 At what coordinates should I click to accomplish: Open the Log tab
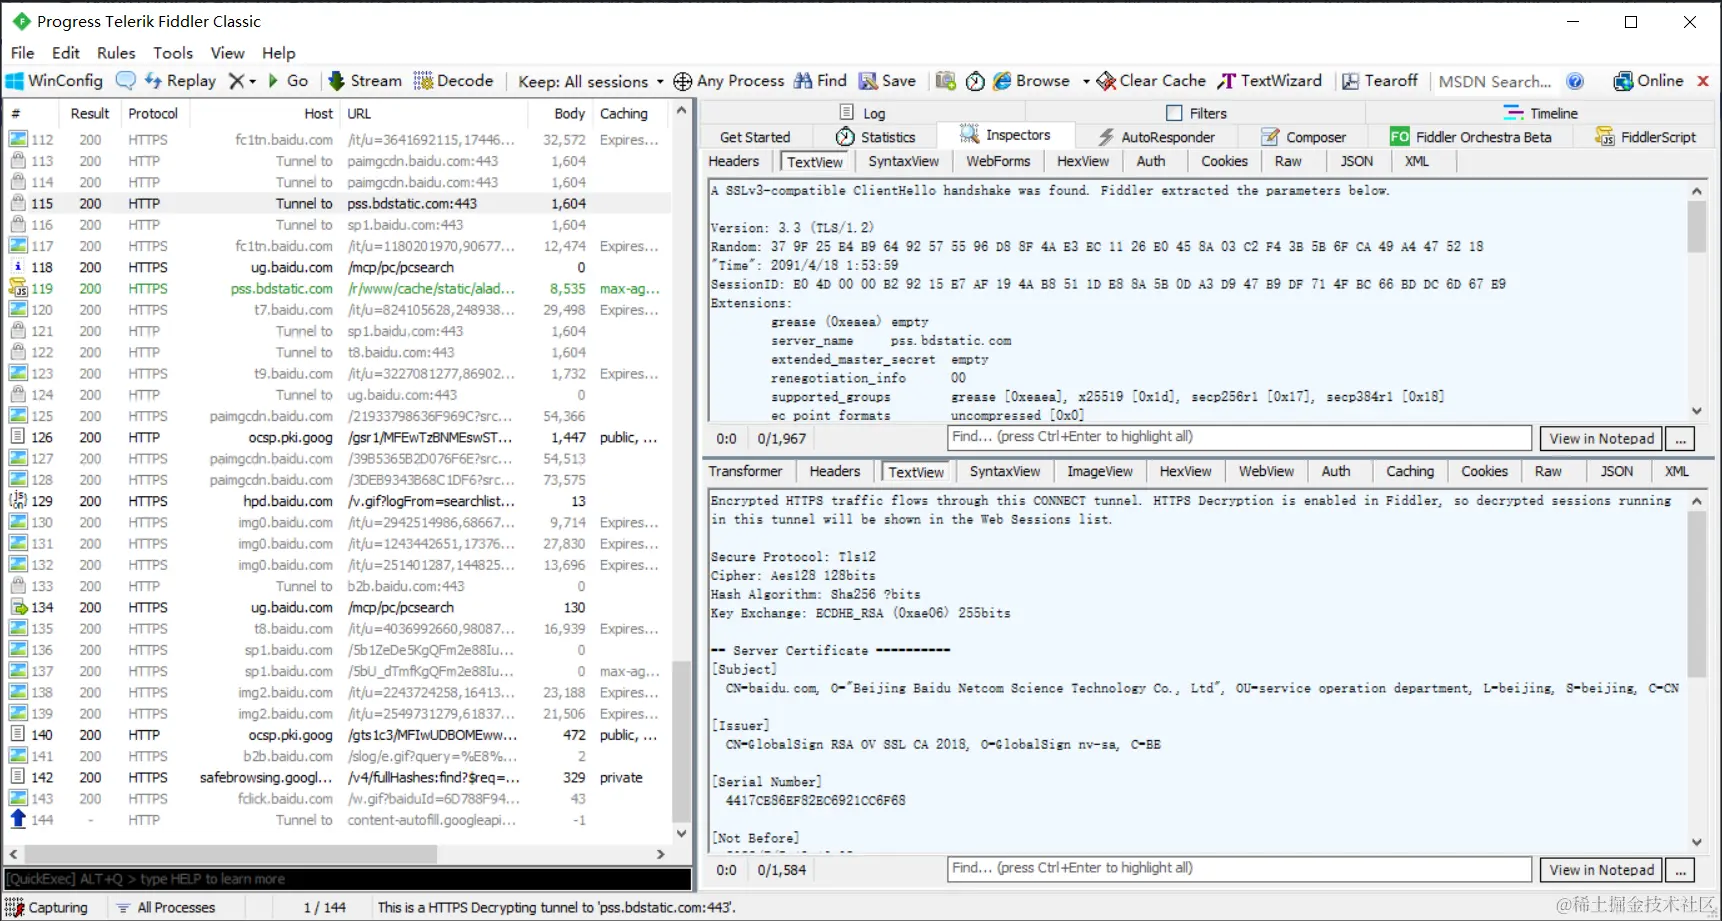click(862, 113)
